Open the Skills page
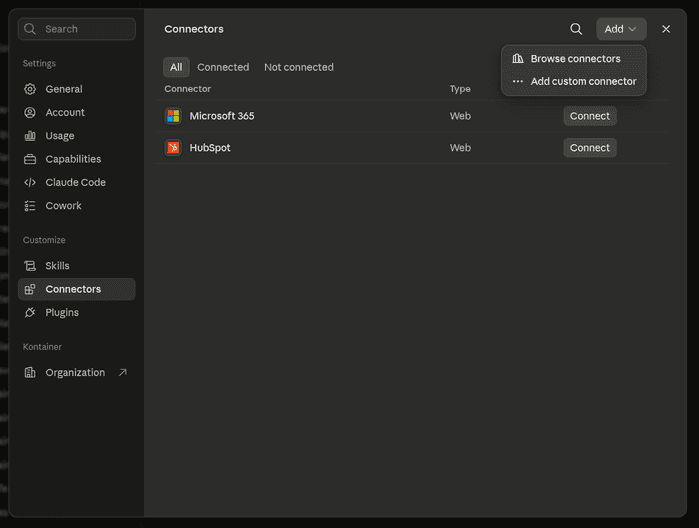Image resolution: width=699 pixels, height=528 pixels. click(x=77, y=266)
